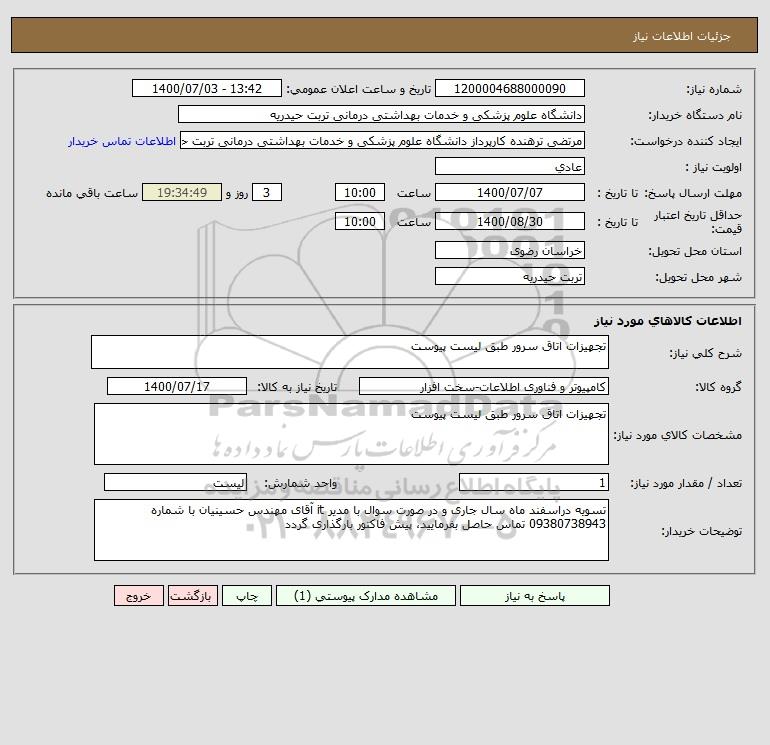This screenshot has height=745, width=770.
Task: Click request creator field مرتضی ترهنده
Action: coord(383,140)
